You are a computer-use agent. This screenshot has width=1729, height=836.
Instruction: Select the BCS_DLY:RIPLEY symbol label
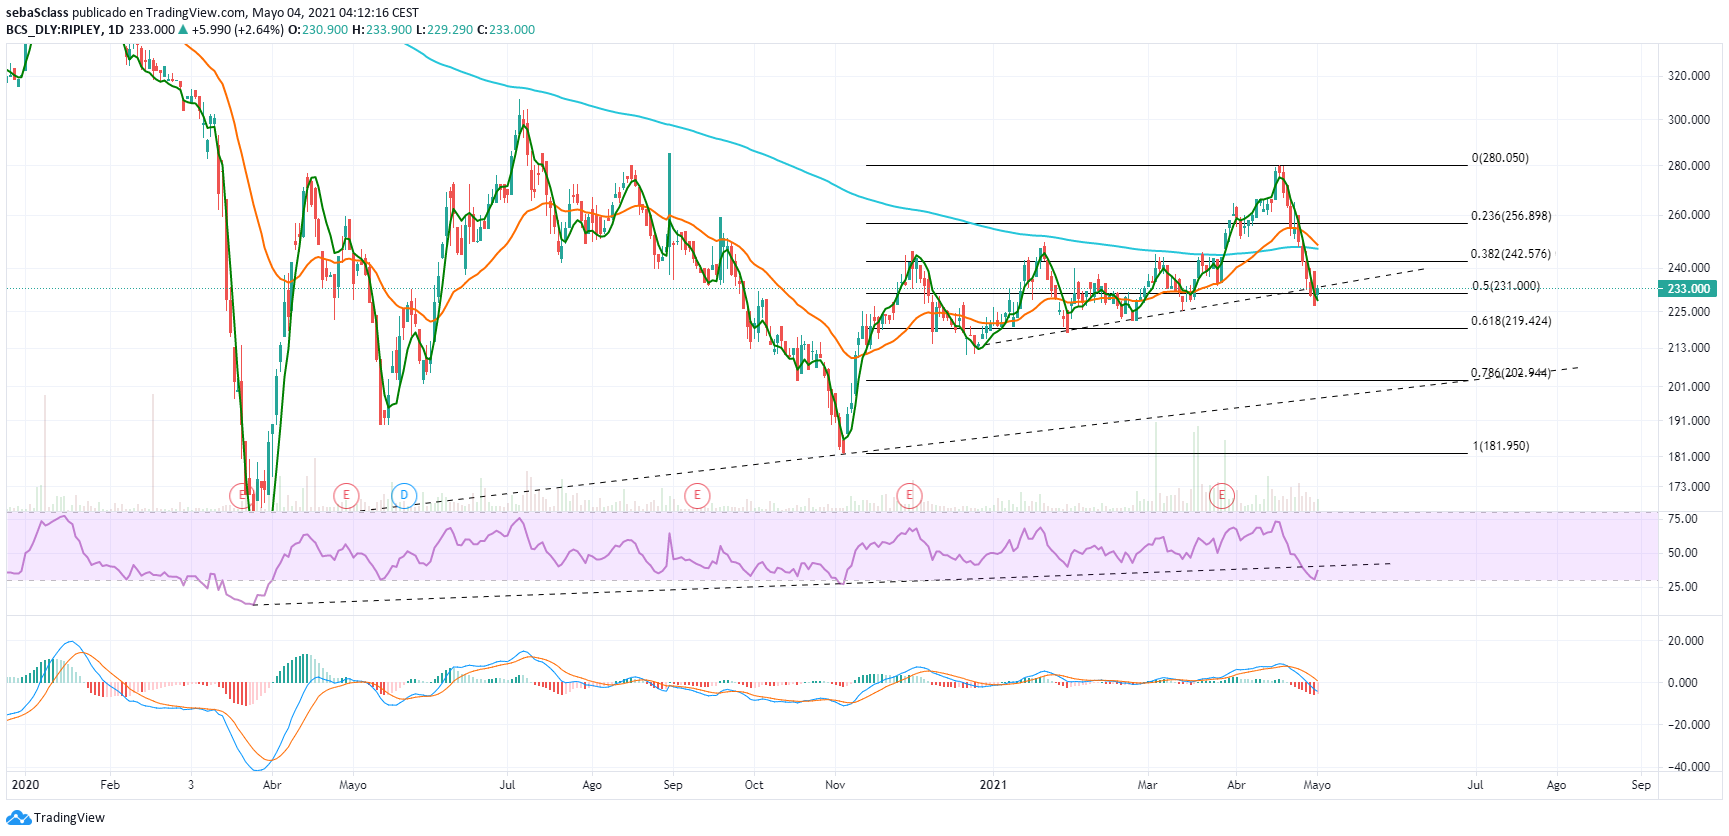tap(53, 30)
